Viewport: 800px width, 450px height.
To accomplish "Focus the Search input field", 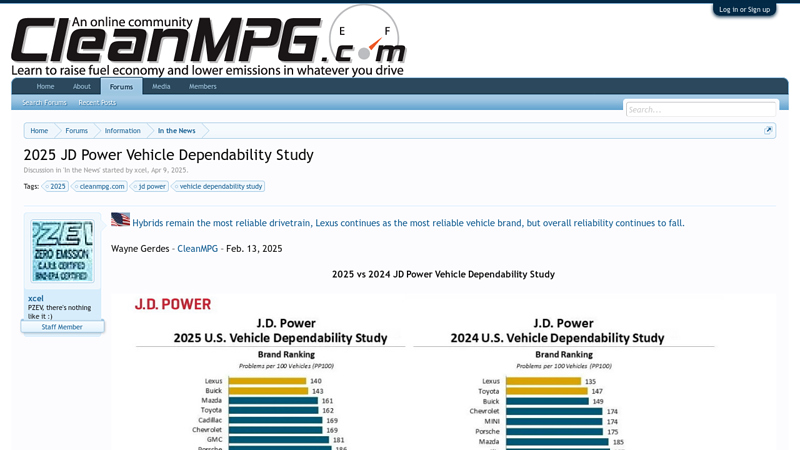I will 701,110.
